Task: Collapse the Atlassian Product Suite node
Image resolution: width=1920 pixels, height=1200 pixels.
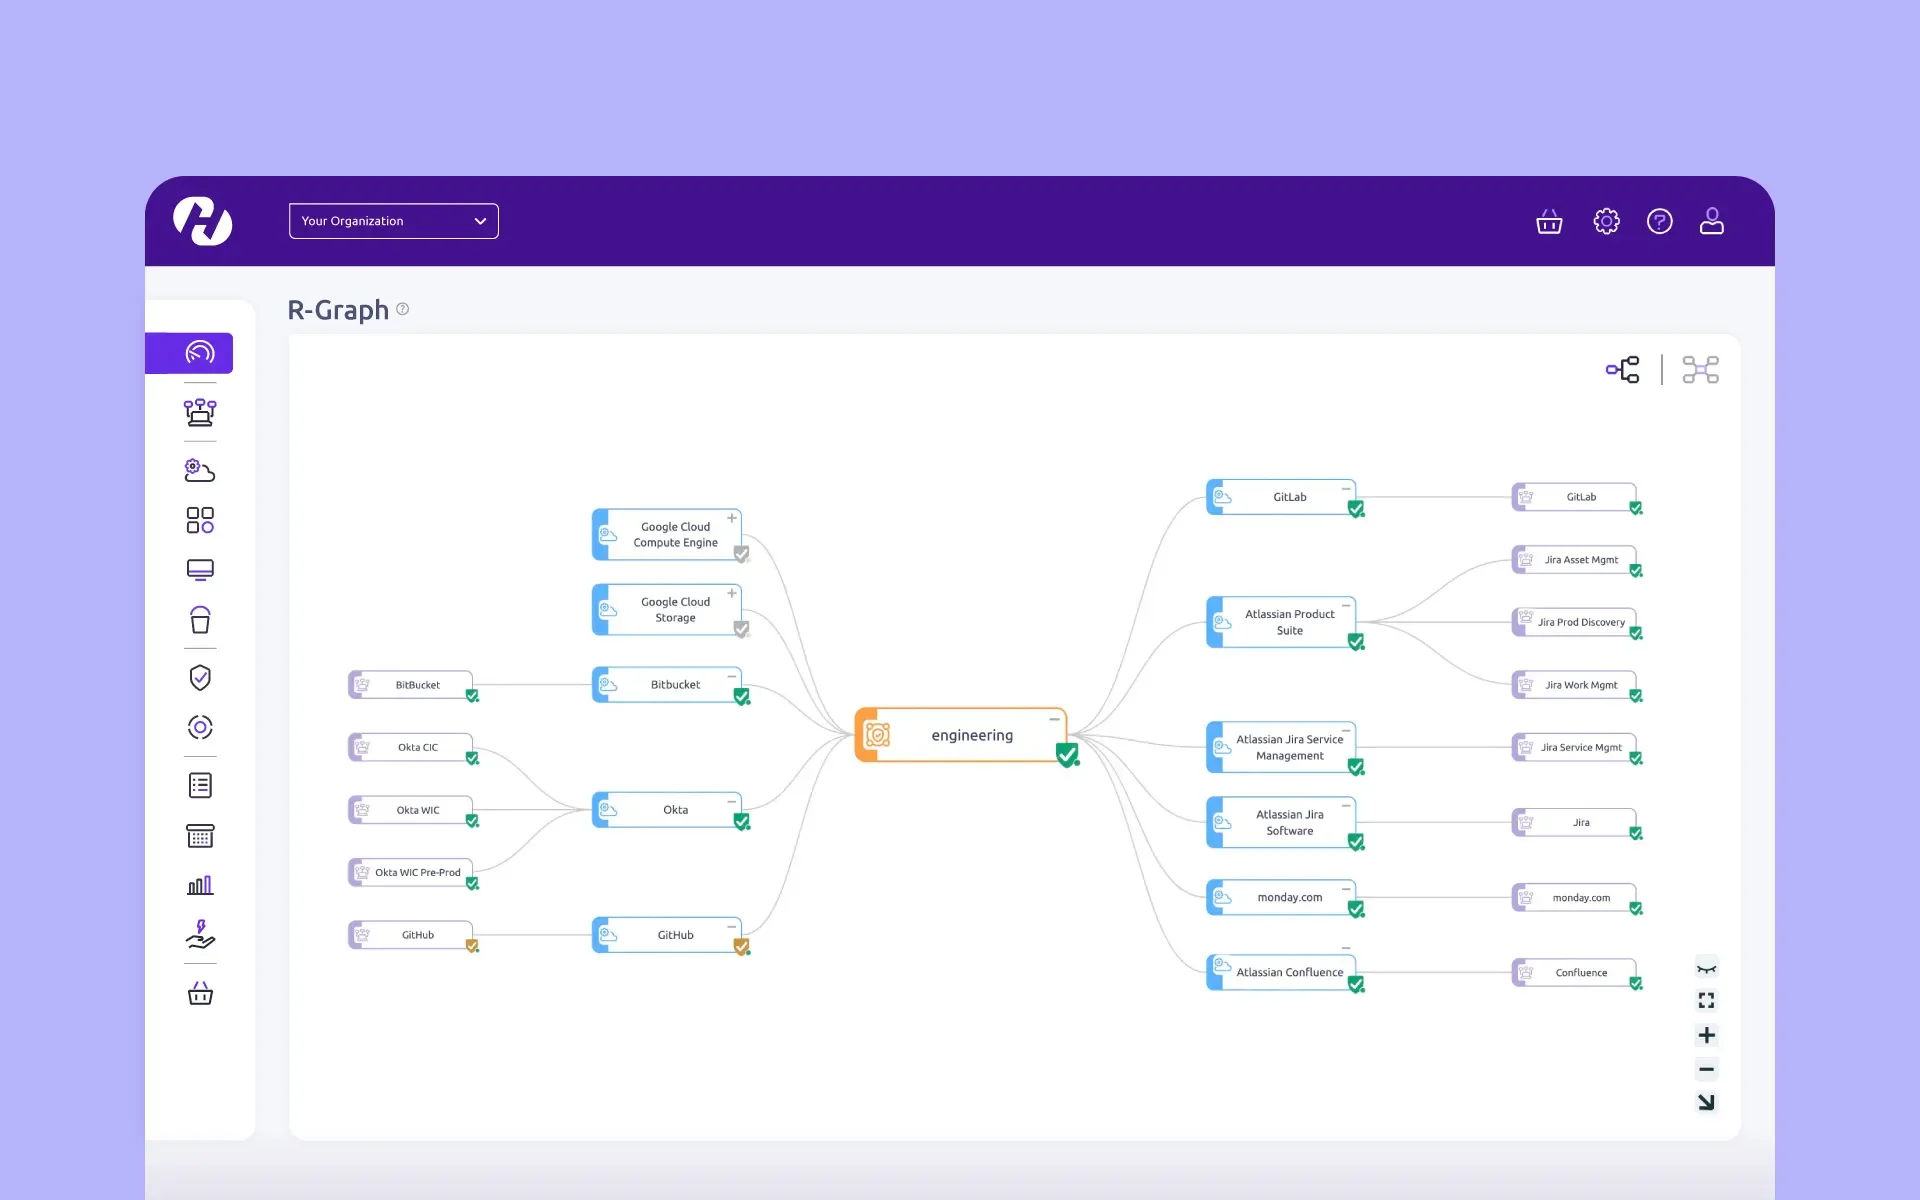Action: [x=1346, y=606]
